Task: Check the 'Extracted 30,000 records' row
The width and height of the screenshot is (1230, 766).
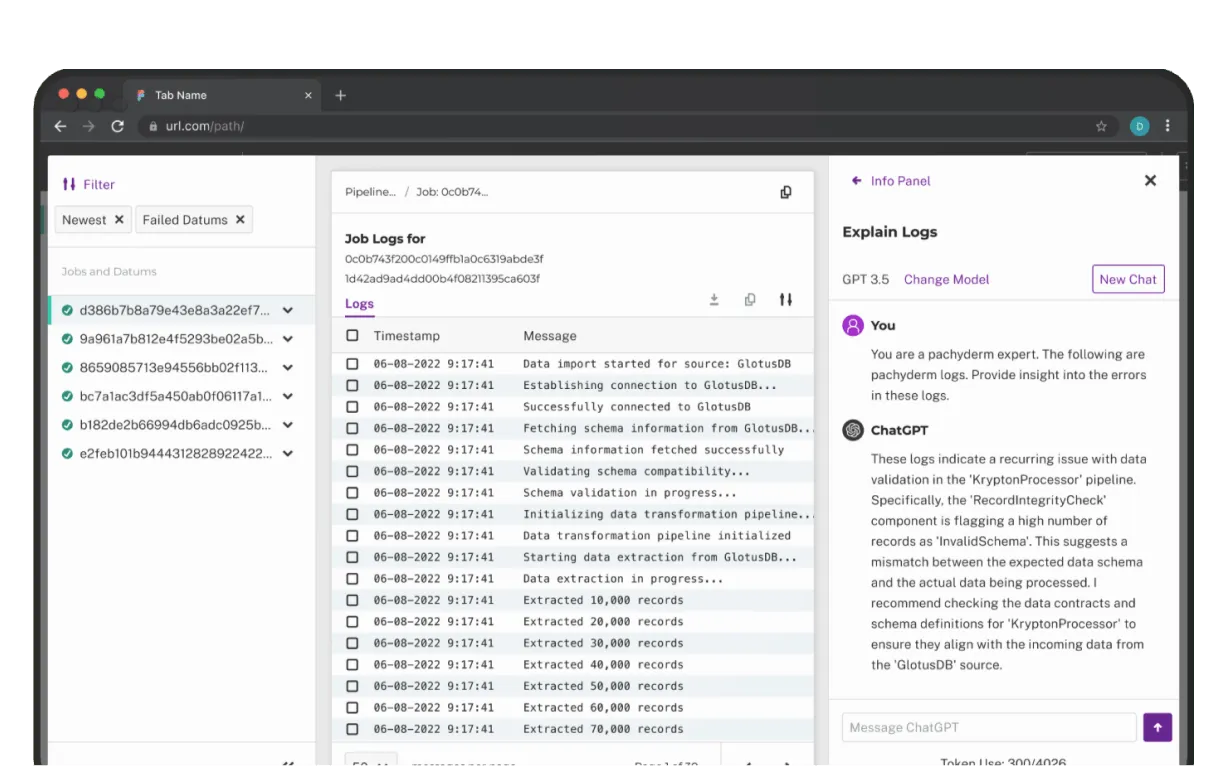Action: (352, 643)
